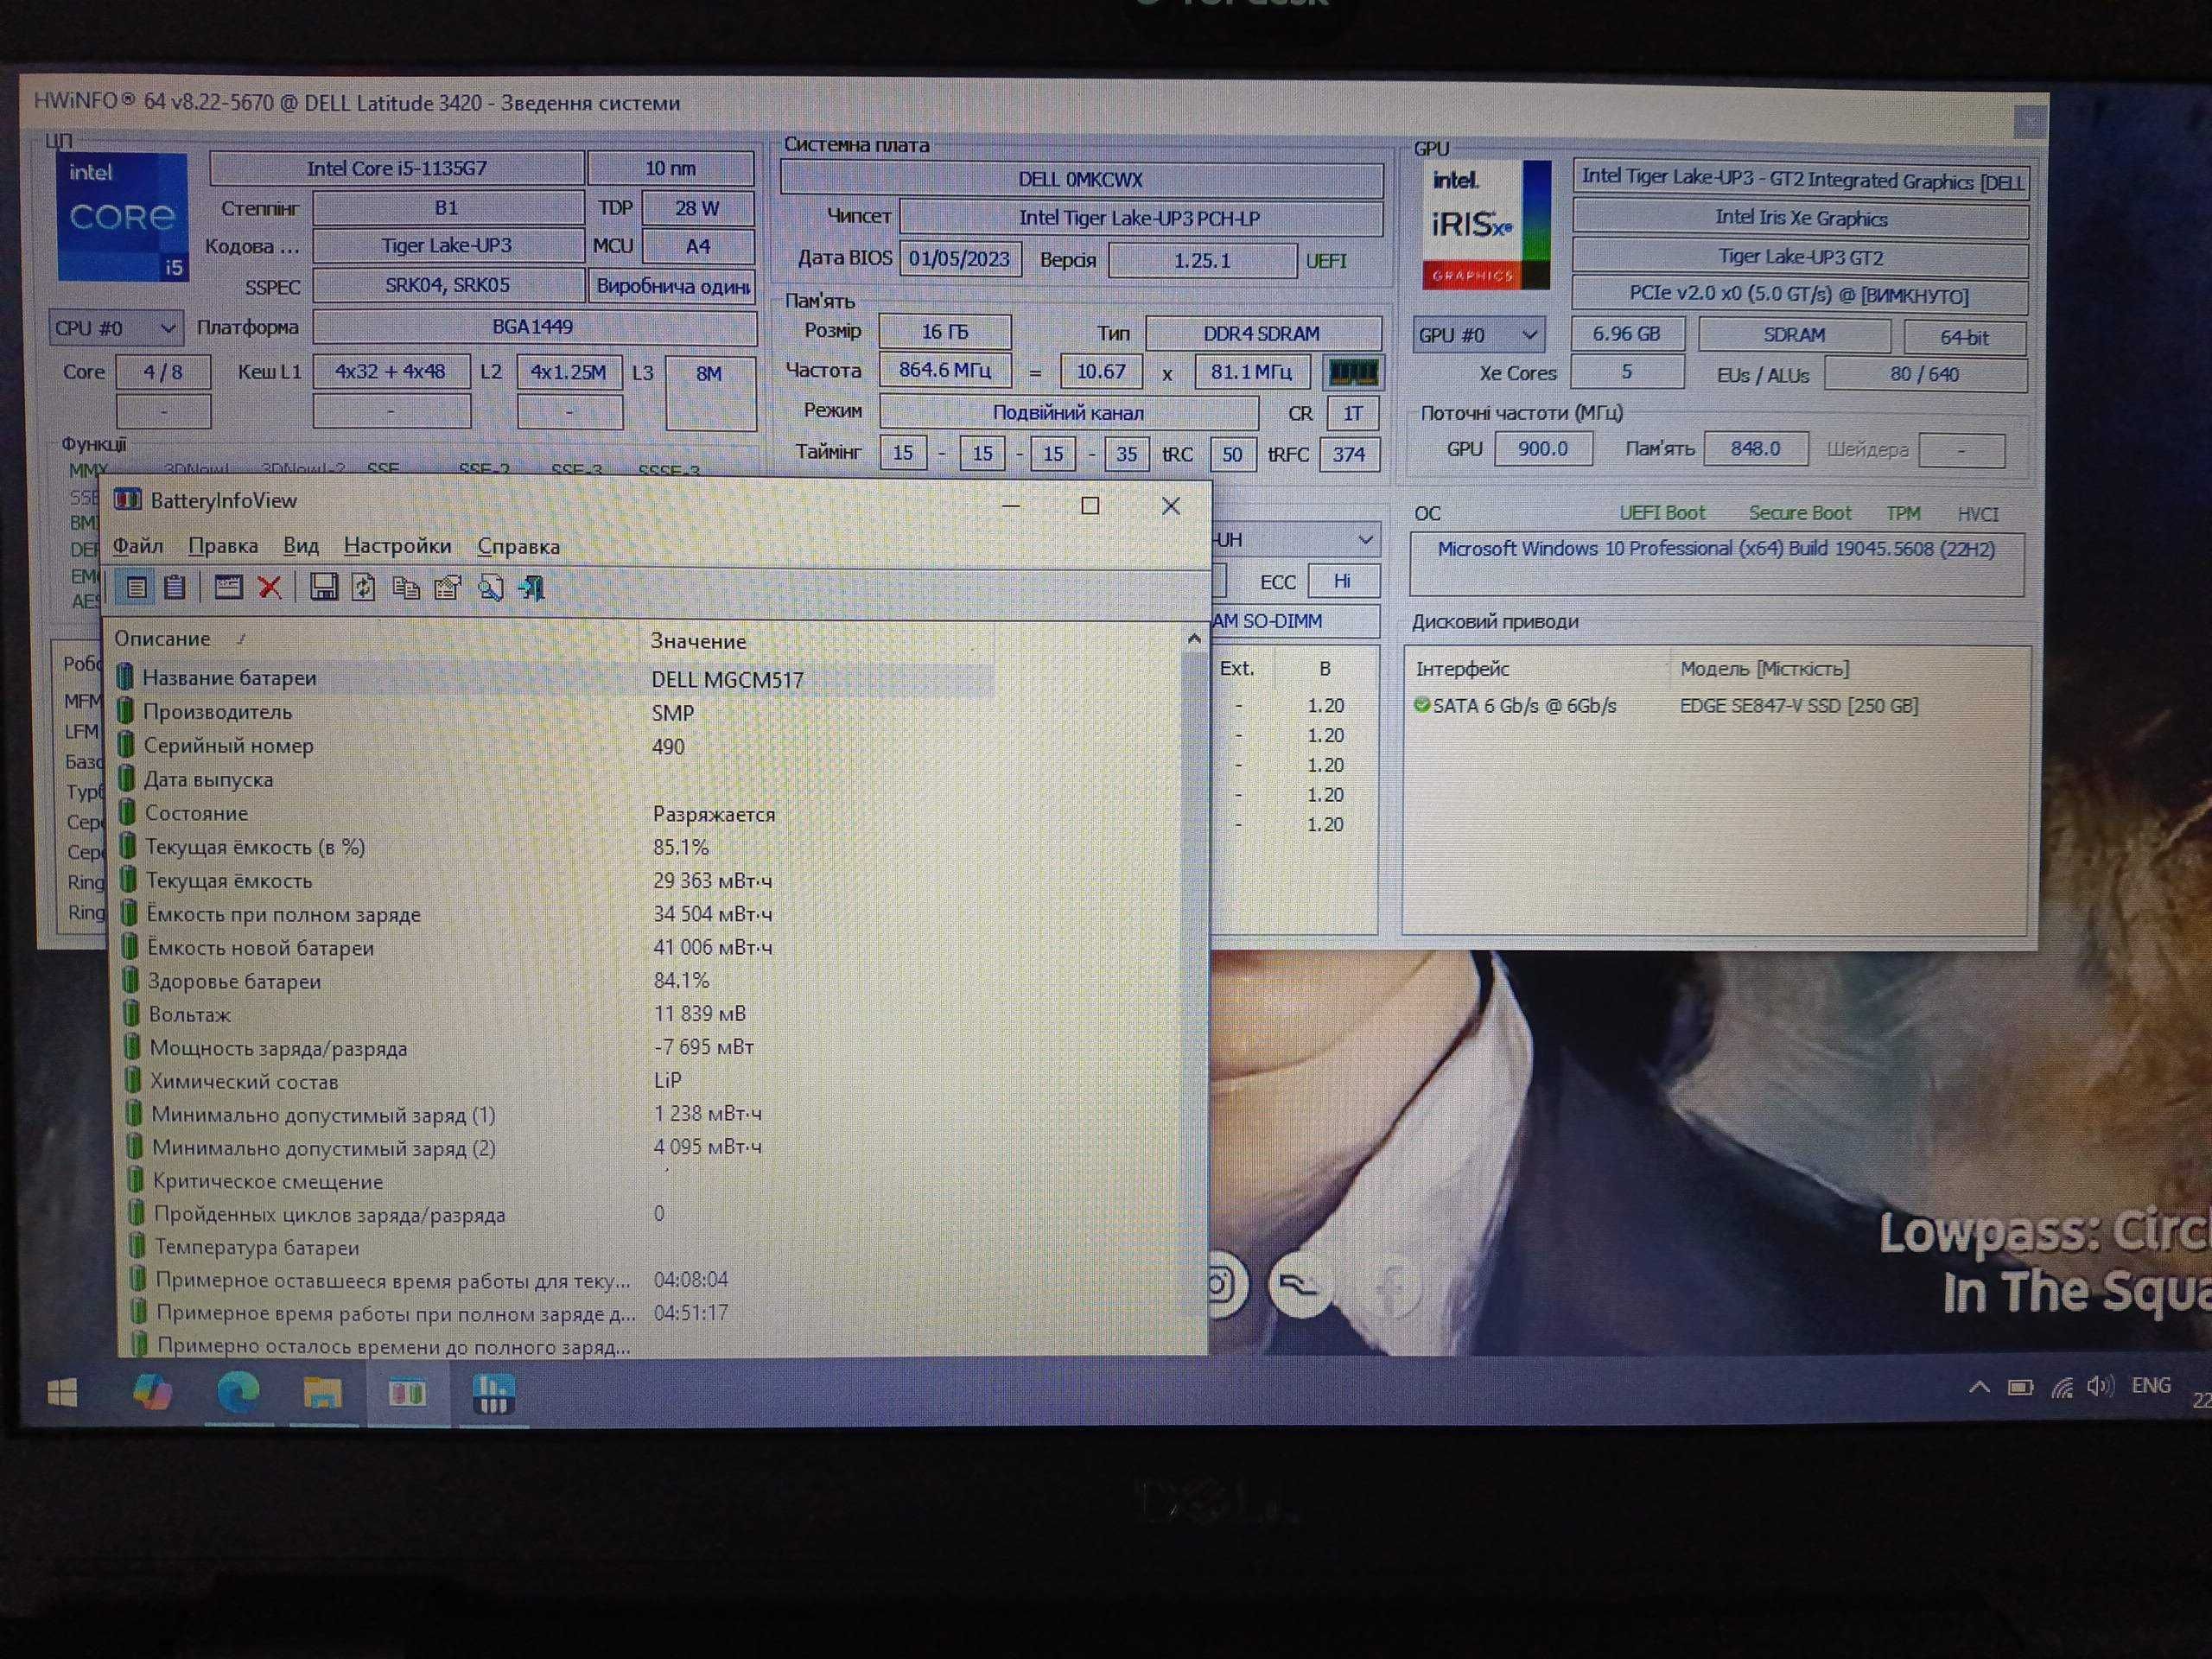The image size is (2212, 1659).
Task: Select the Название батареи row
Action: pos(555,678)
